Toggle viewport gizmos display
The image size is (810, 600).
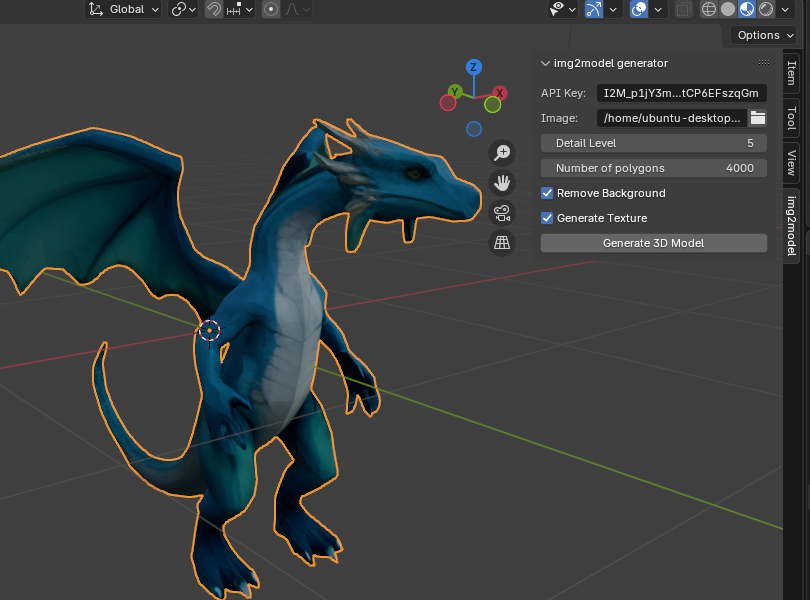(x=594, y=9)
